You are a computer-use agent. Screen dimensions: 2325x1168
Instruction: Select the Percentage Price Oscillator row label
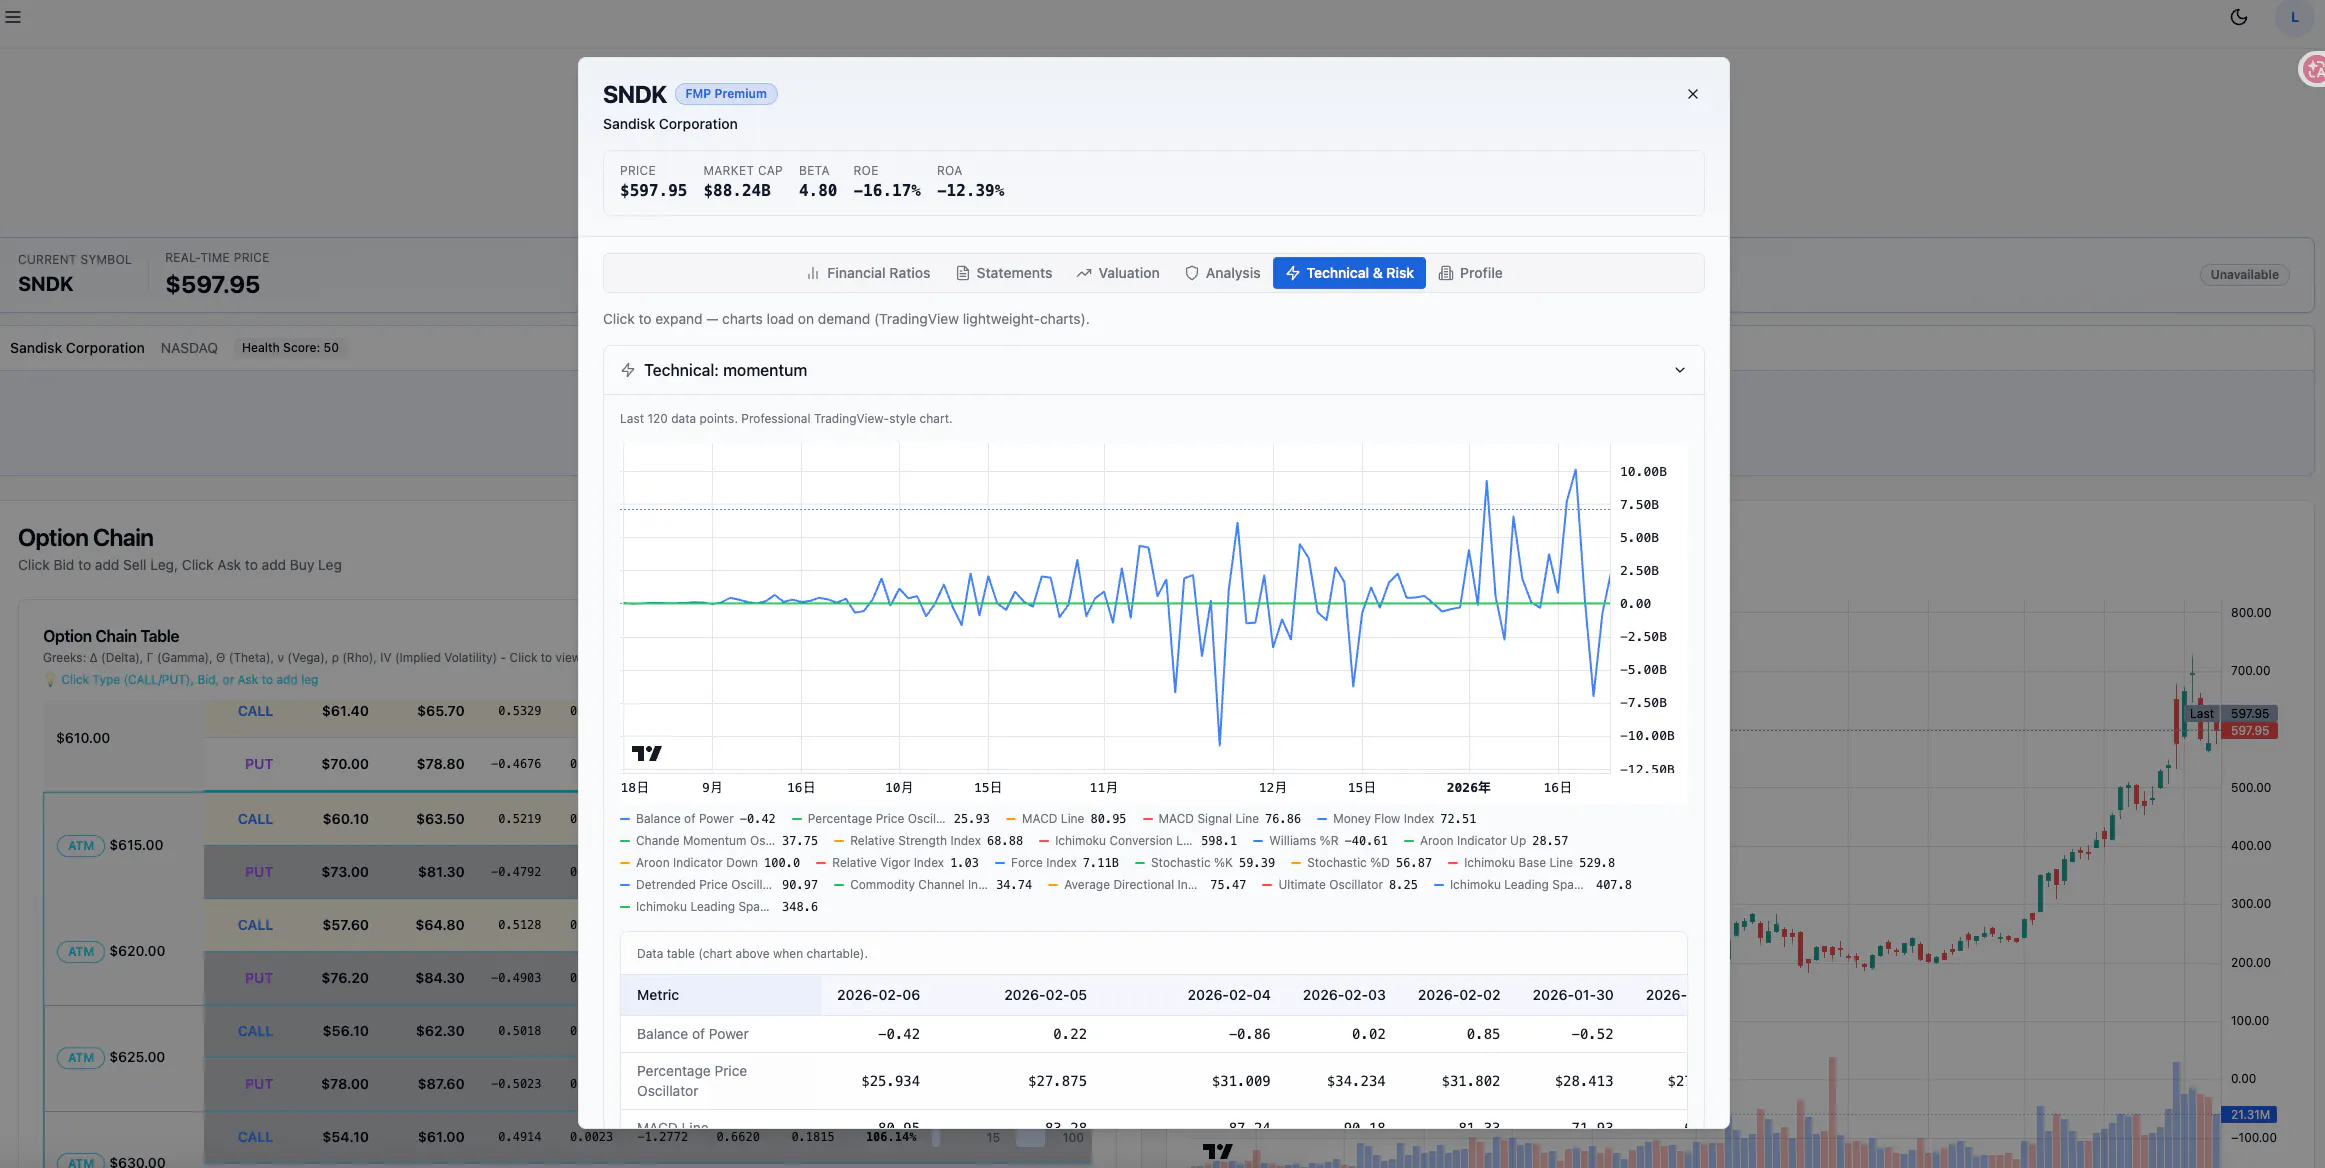(692, 1081)
